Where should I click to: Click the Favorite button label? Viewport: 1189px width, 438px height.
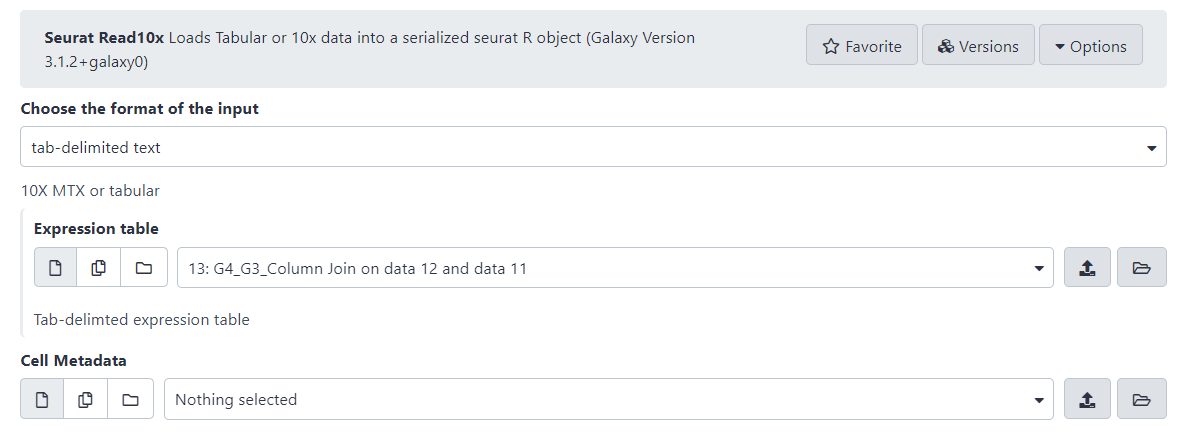point(873,46)
